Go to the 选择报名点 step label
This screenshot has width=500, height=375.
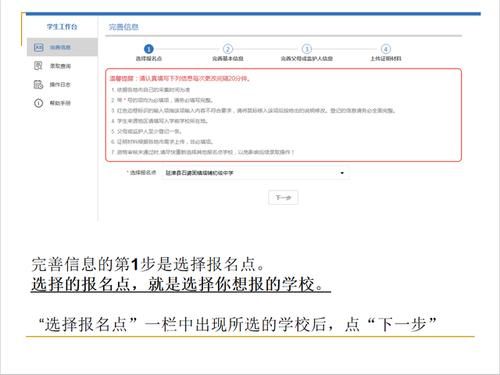tap(149, 59)
